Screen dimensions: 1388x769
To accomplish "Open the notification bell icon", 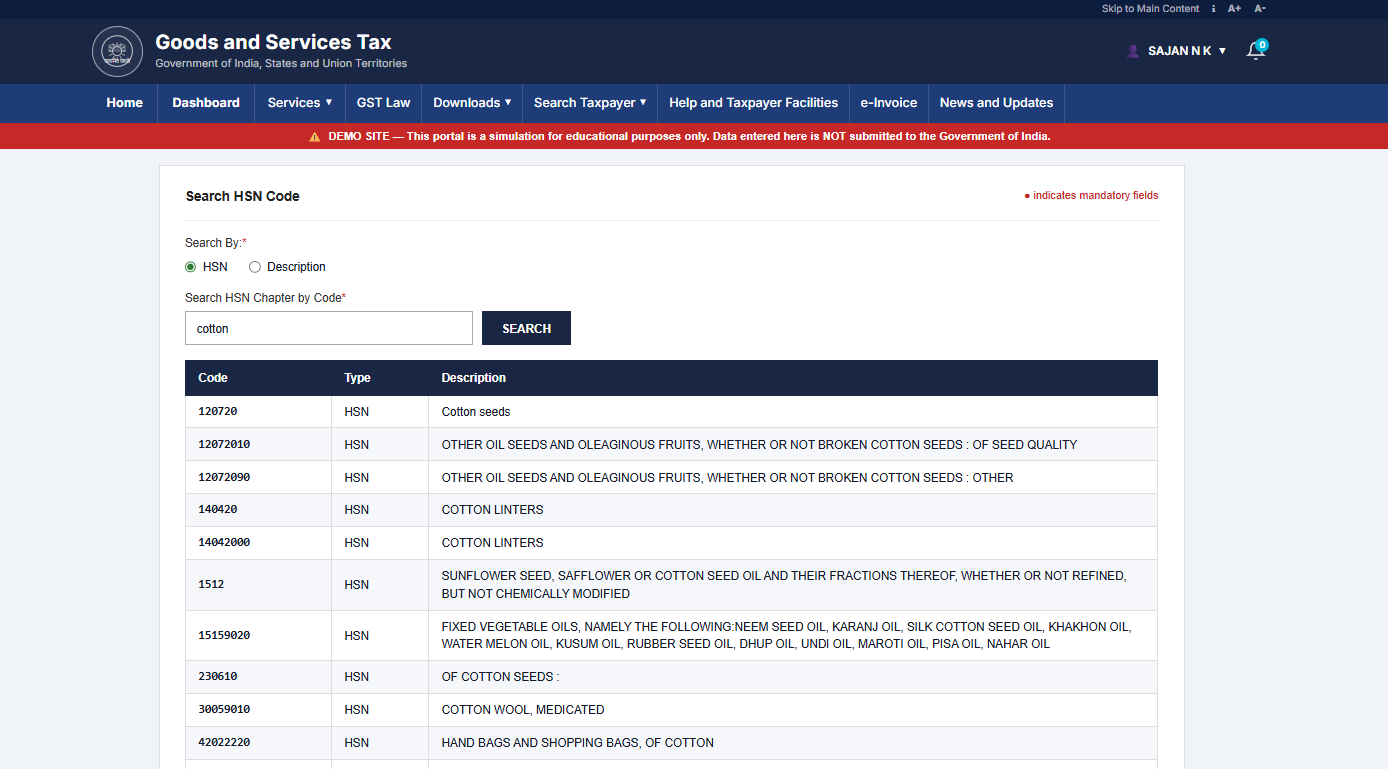I will pos(1256,50).
